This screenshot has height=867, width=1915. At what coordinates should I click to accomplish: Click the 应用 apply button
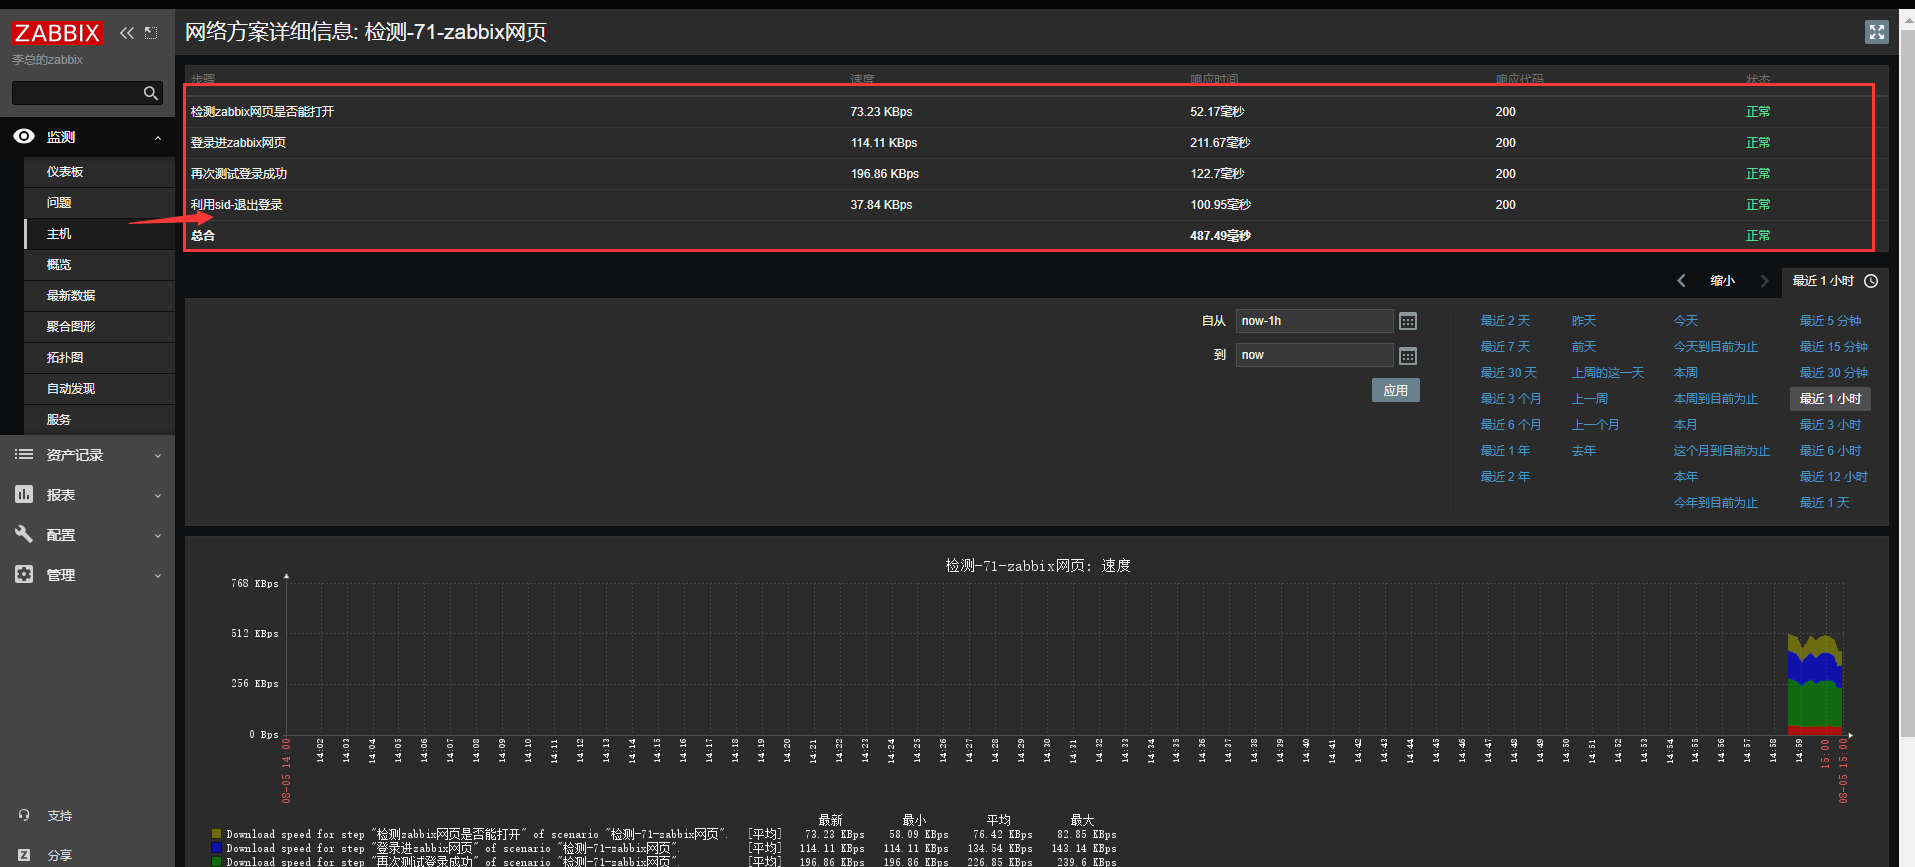point(1395,390)
